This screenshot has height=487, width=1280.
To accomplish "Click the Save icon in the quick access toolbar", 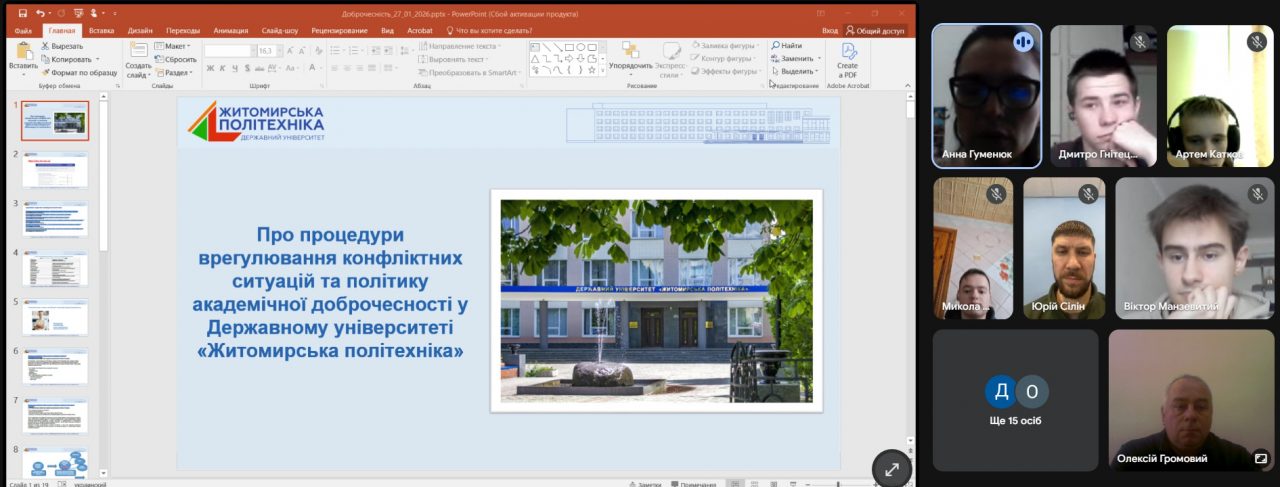I will tap(23, 14).
